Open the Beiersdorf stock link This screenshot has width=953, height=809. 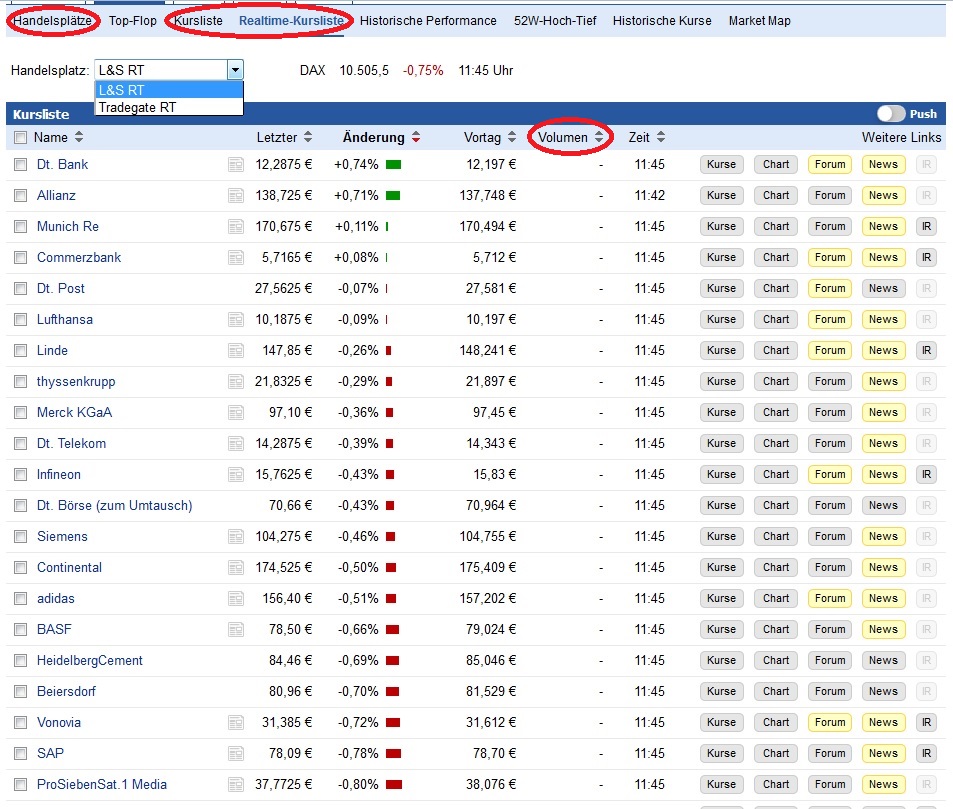66,692
